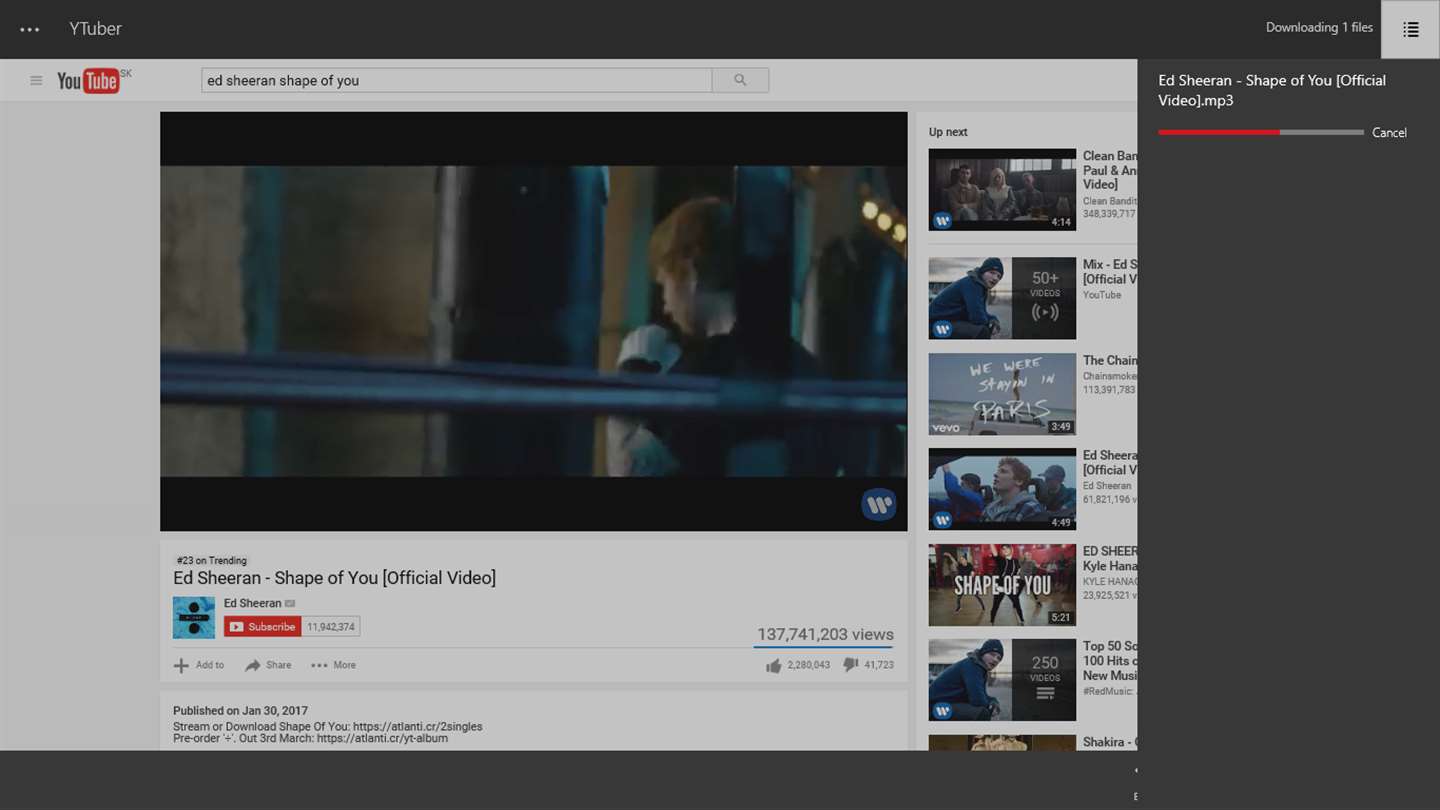Go to YouTube home via logo
1440x810 pixels.
tap(88, 81)
